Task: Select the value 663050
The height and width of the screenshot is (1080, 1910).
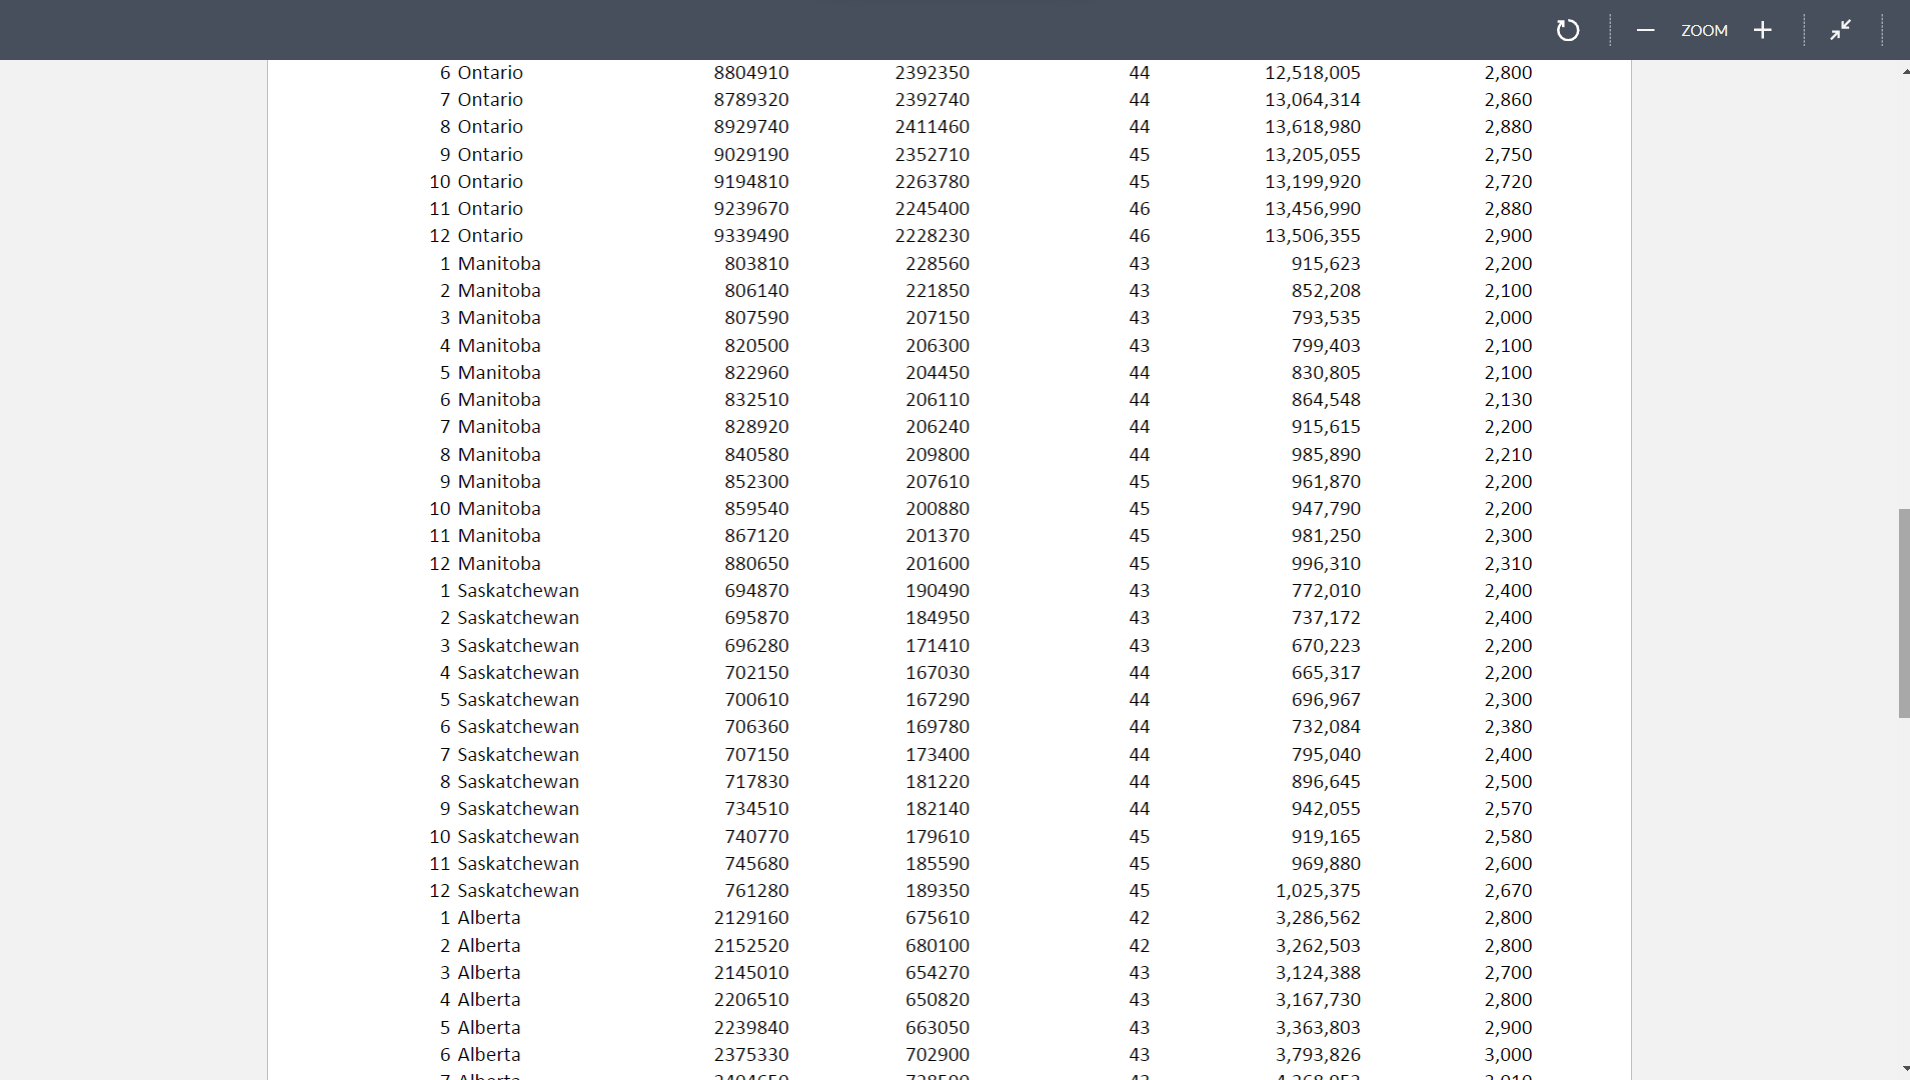Action: point(938,1028)
